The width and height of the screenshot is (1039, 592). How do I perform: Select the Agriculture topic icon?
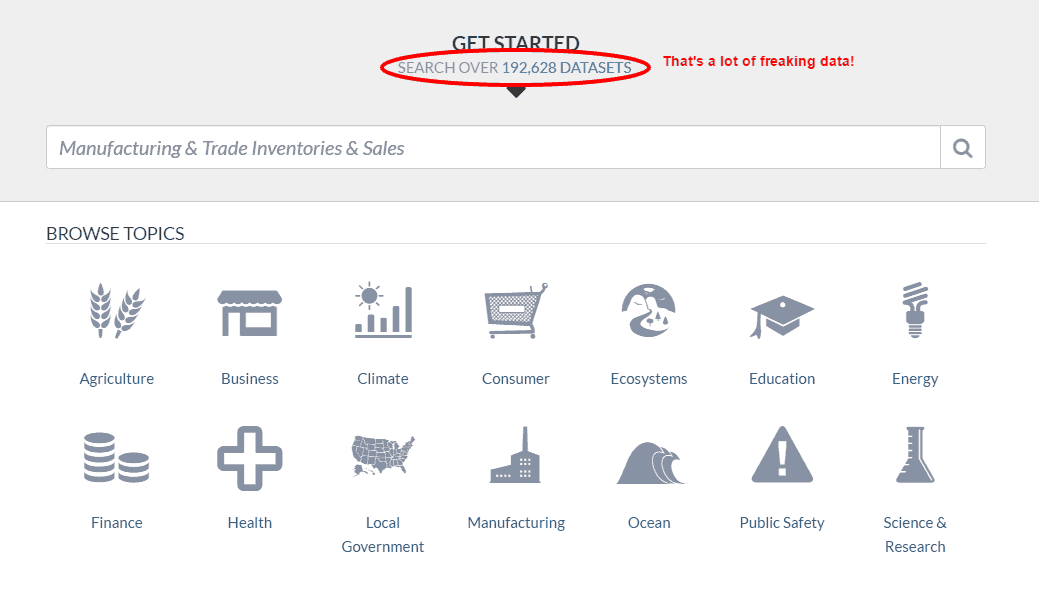tap(116, 310)
